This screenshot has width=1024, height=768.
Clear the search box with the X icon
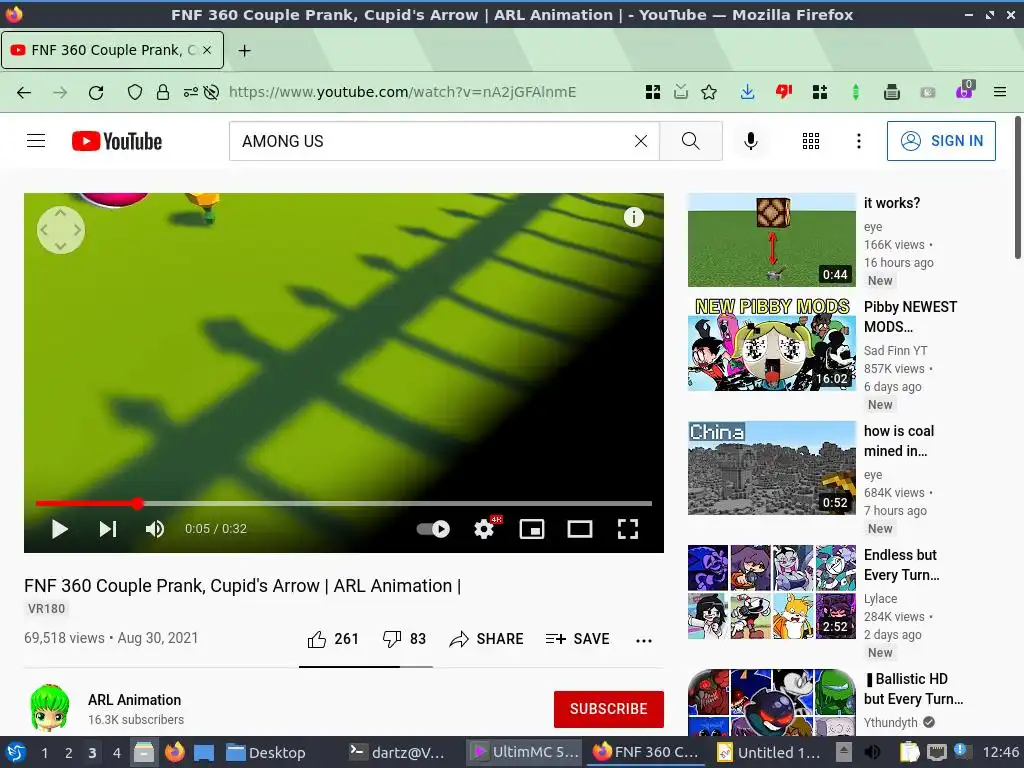[641, 141]
